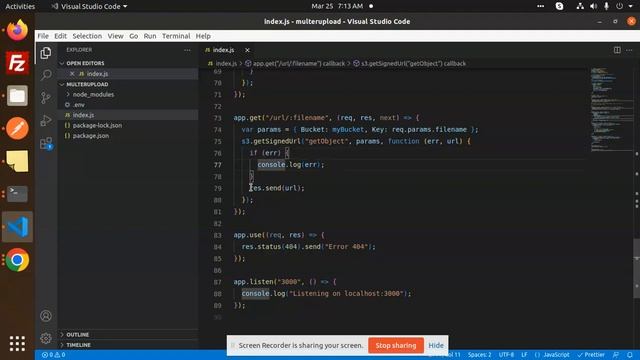Show Applications grid in dock
The image size is (640, 360).
tap(17, 343)
